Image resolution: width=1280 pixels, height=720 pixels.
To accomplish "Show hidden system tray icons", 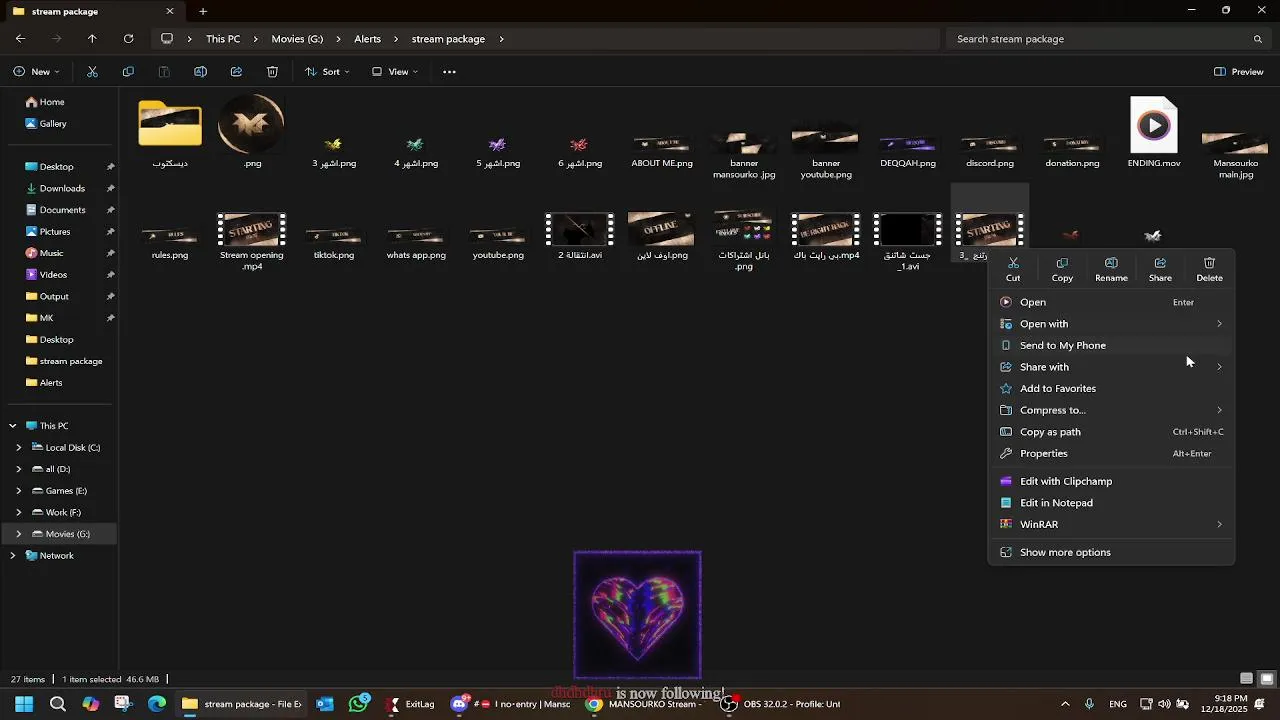I will point(1065,704).
